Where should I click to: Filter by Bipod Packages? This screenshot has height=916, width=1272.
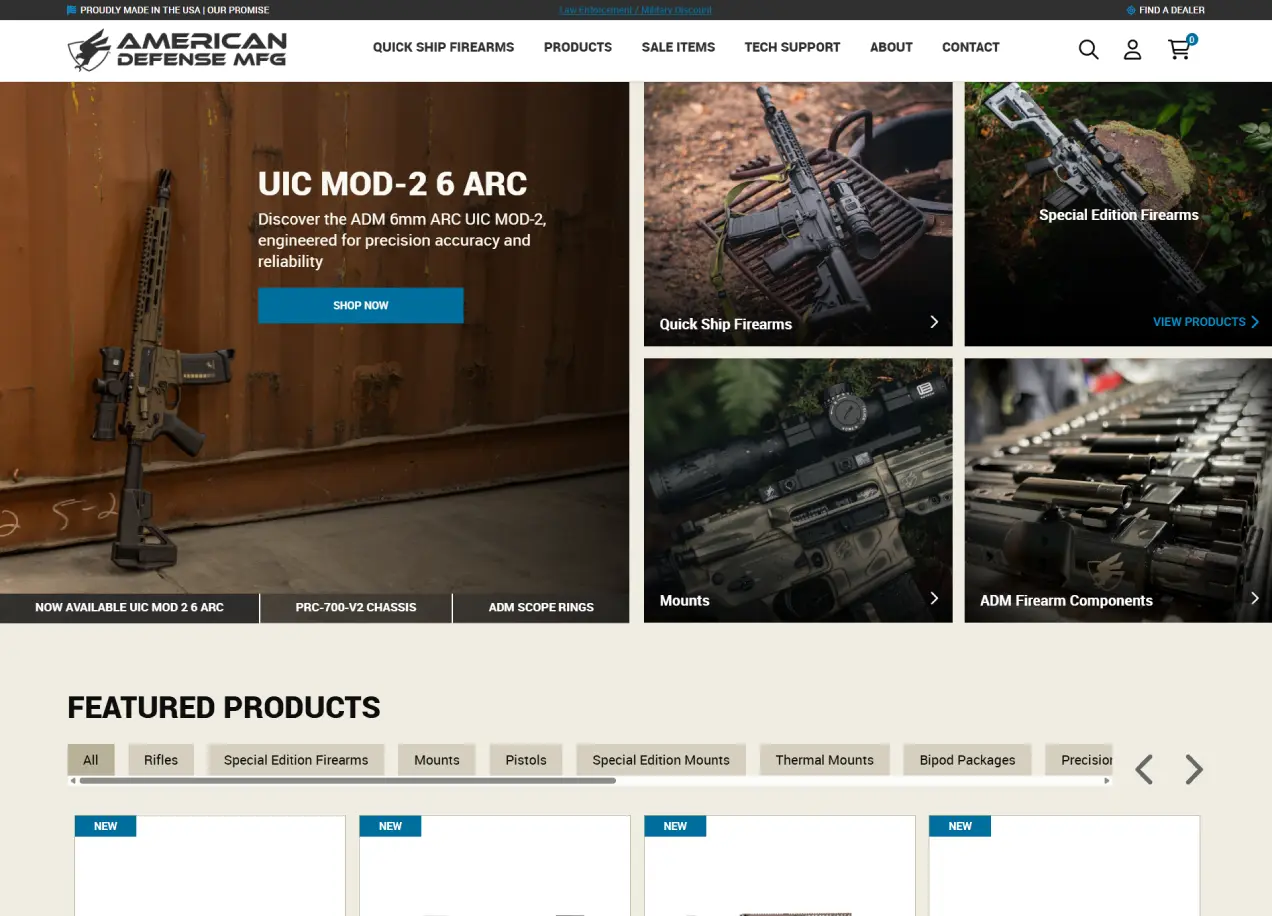(x=968, y=760)
